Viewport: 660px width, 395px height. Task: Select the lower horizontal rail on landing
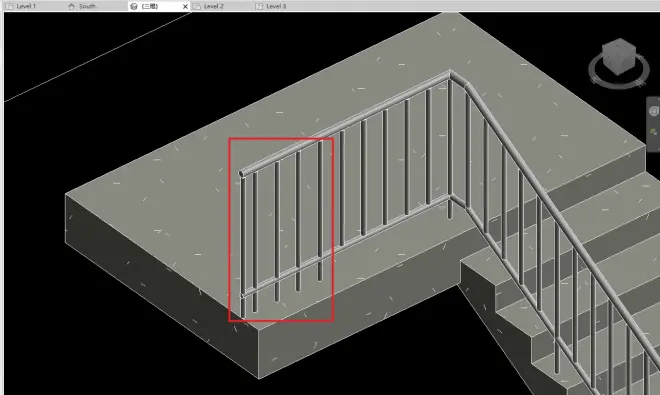345,247
